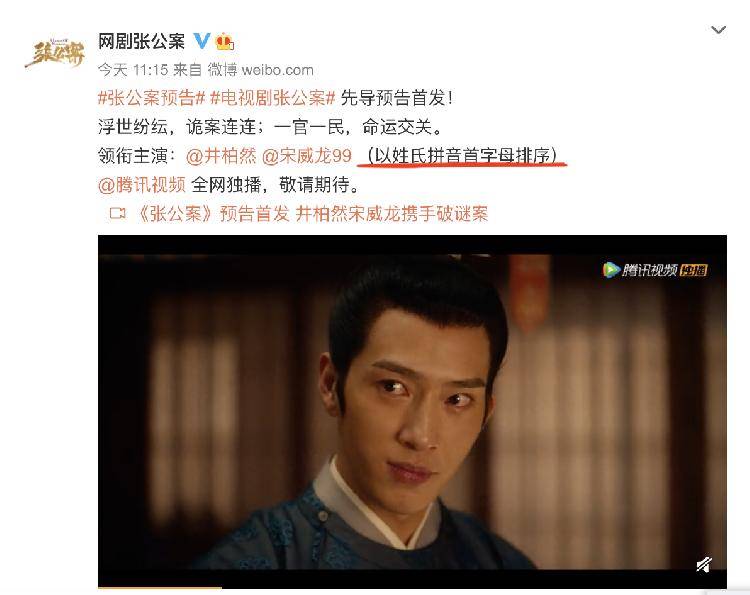750x595 pixels.
Task: Expand the post options chevron menu
Action: point(718,30)
